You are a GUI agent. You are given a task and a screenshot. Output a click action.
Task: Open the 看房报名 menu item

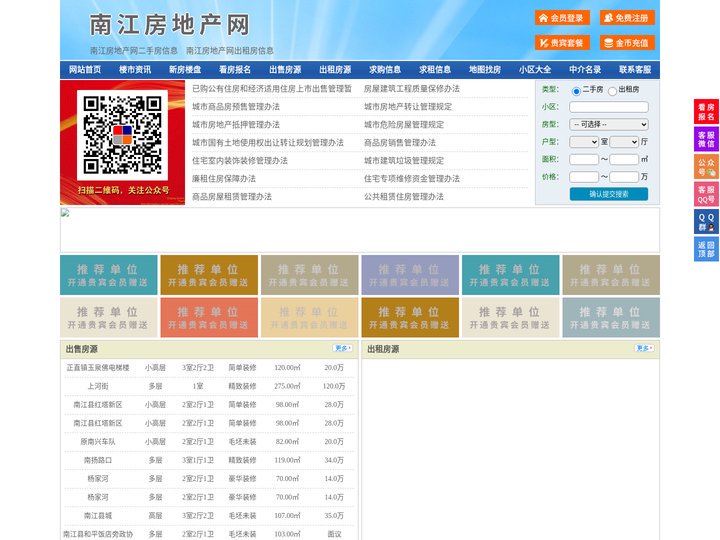pos(235,70)
